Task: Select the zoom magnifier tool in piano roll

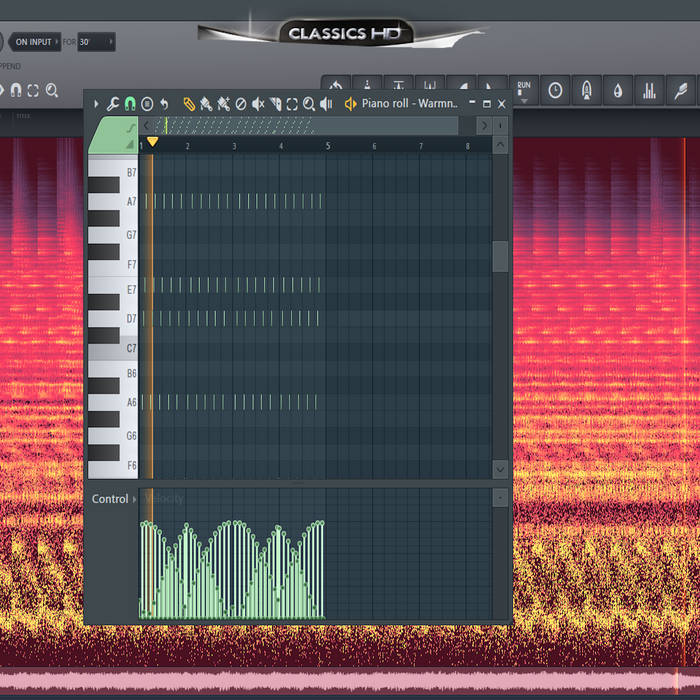Action: click(x=309, y=104)
